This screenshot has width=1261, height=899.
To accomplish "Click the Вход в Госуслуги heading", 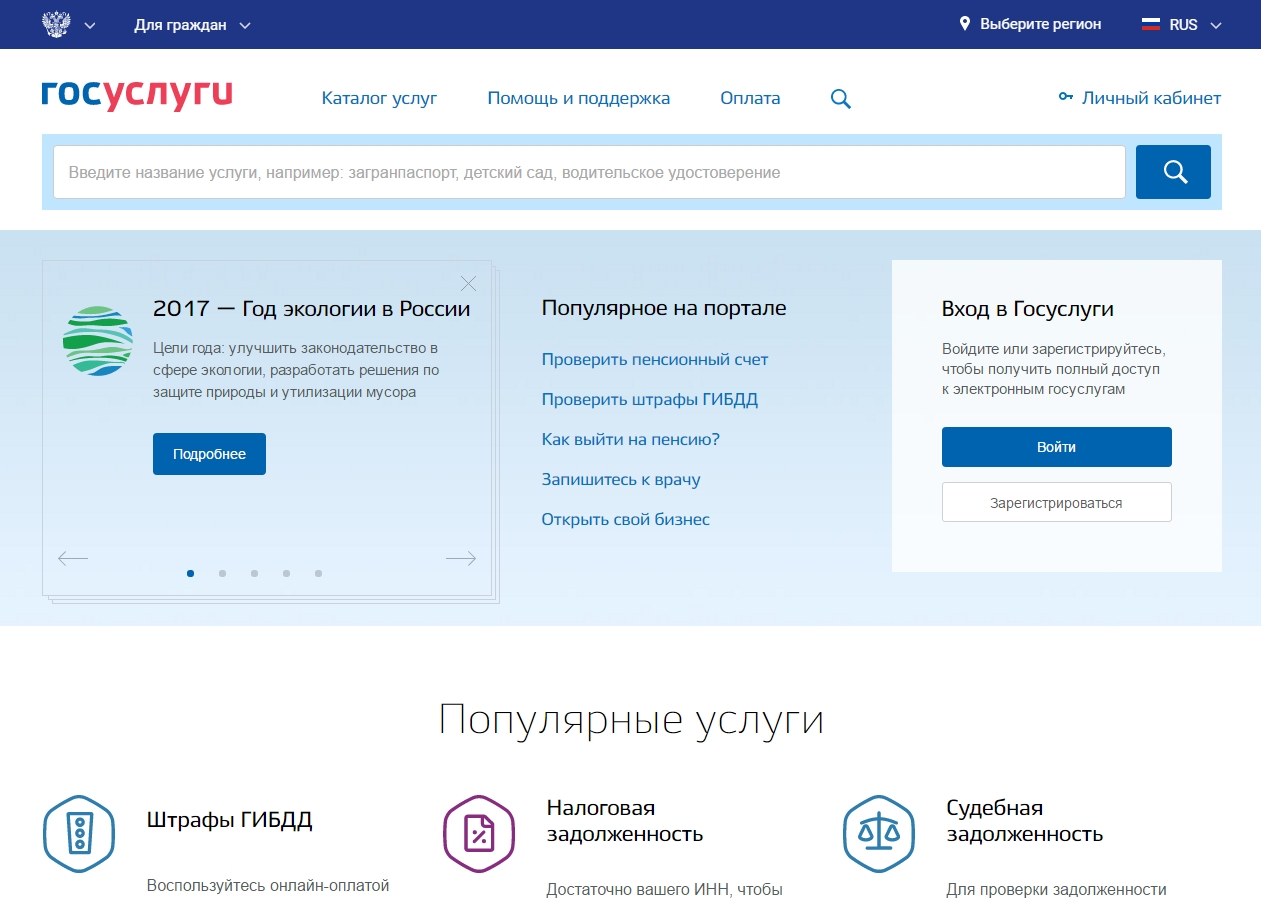I will pyautogui.click(x=1028, y=309).
